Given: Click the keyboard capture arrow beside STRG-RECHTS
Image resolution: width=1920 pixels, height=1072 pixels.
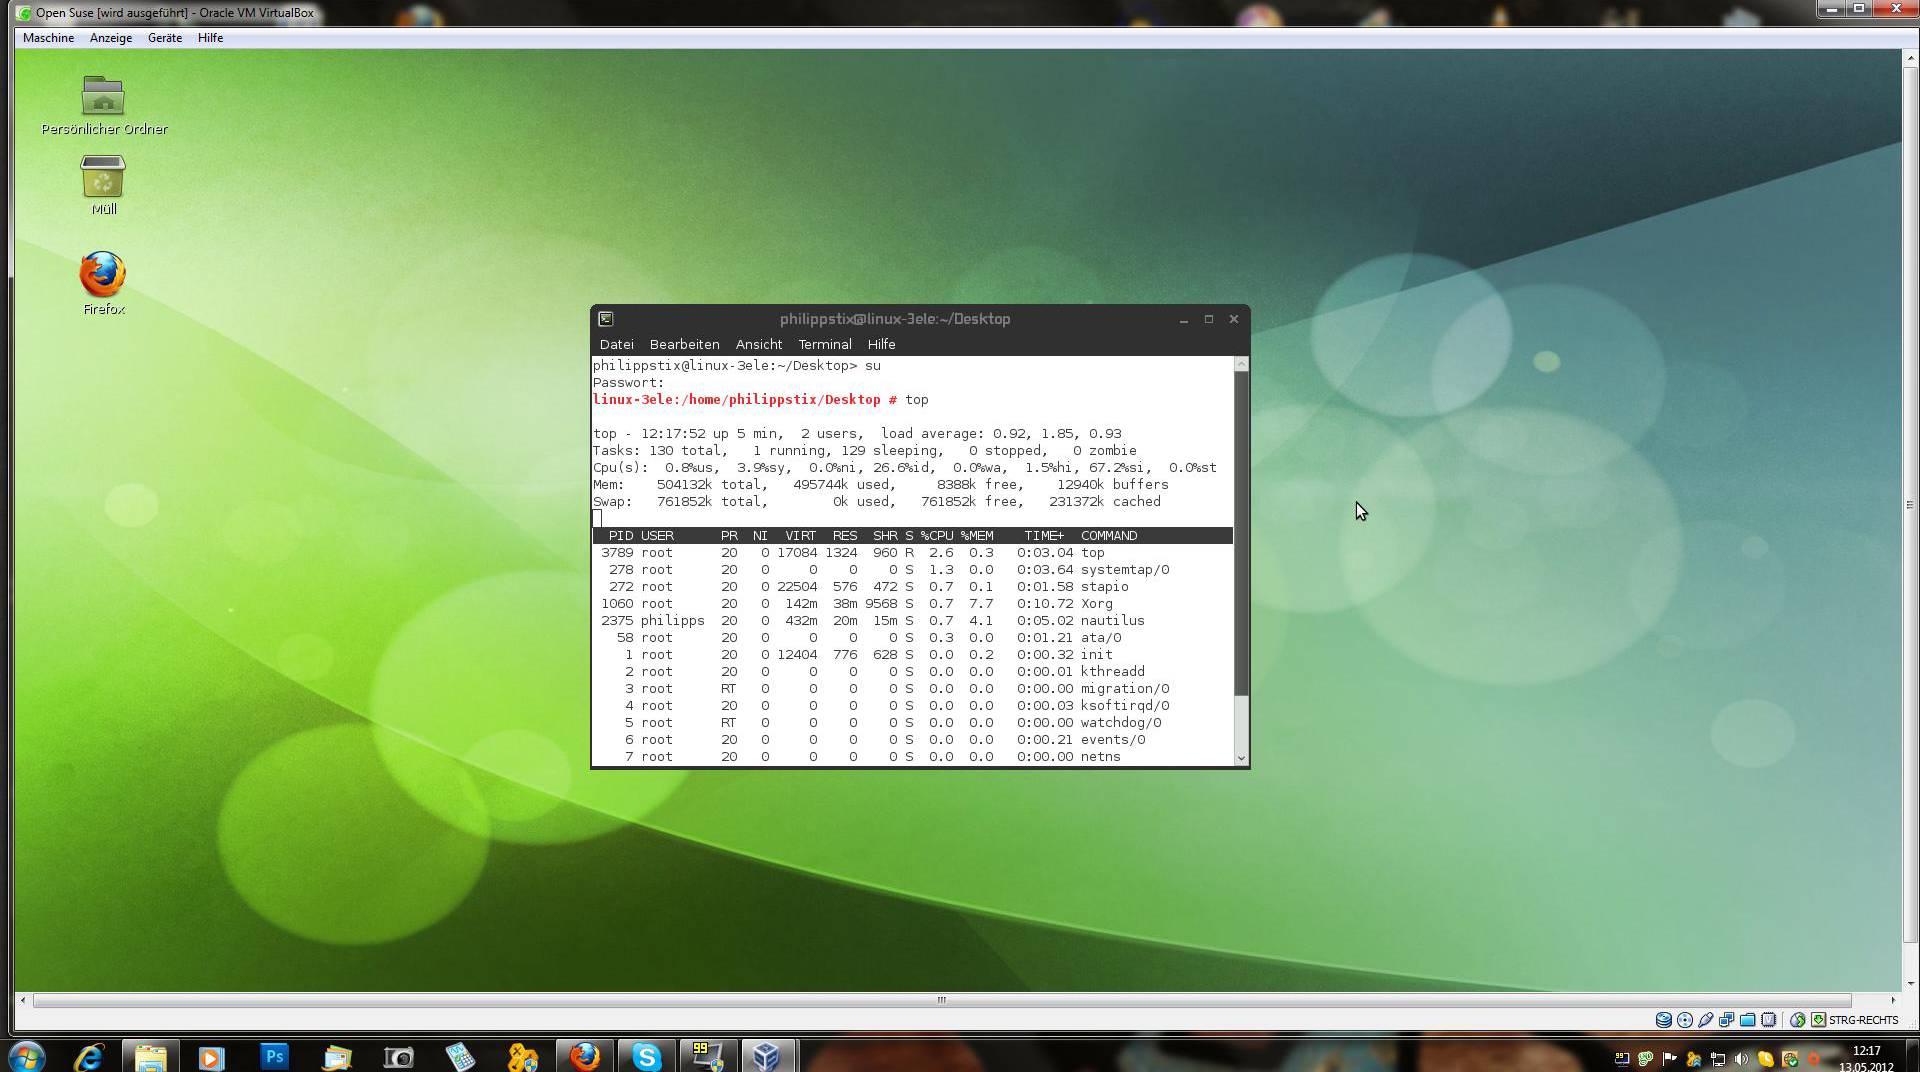Looking at the screenshot, I should [x=1819, y=1020].
